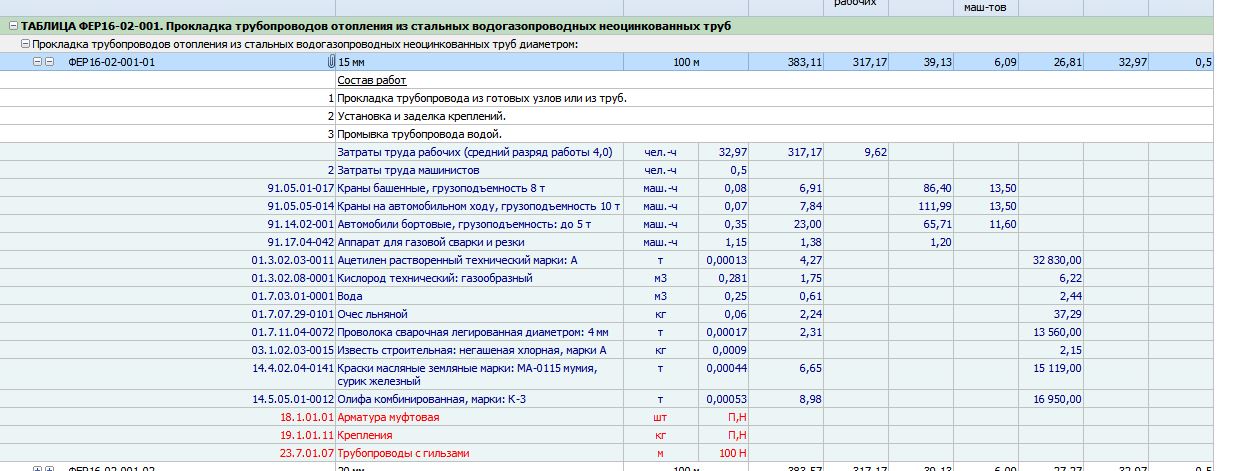
Task: Click the 383,11 total cell in the highlighted row
Action: (x=786, y=62)
